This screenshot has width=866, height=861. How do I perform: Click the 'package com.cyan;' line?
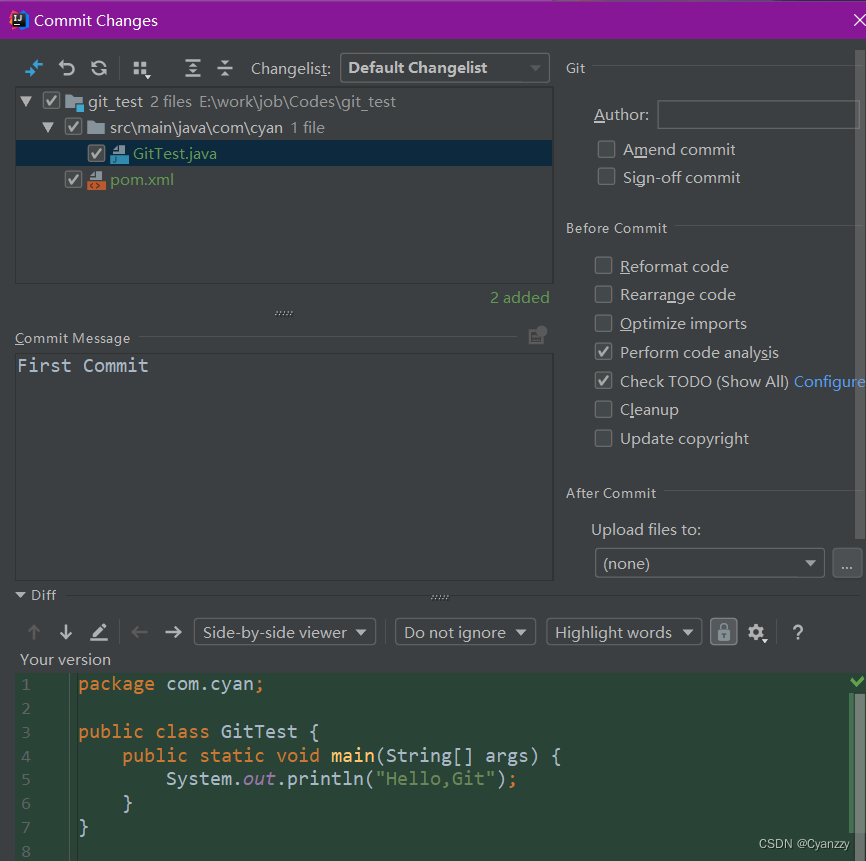click(171, 684)
